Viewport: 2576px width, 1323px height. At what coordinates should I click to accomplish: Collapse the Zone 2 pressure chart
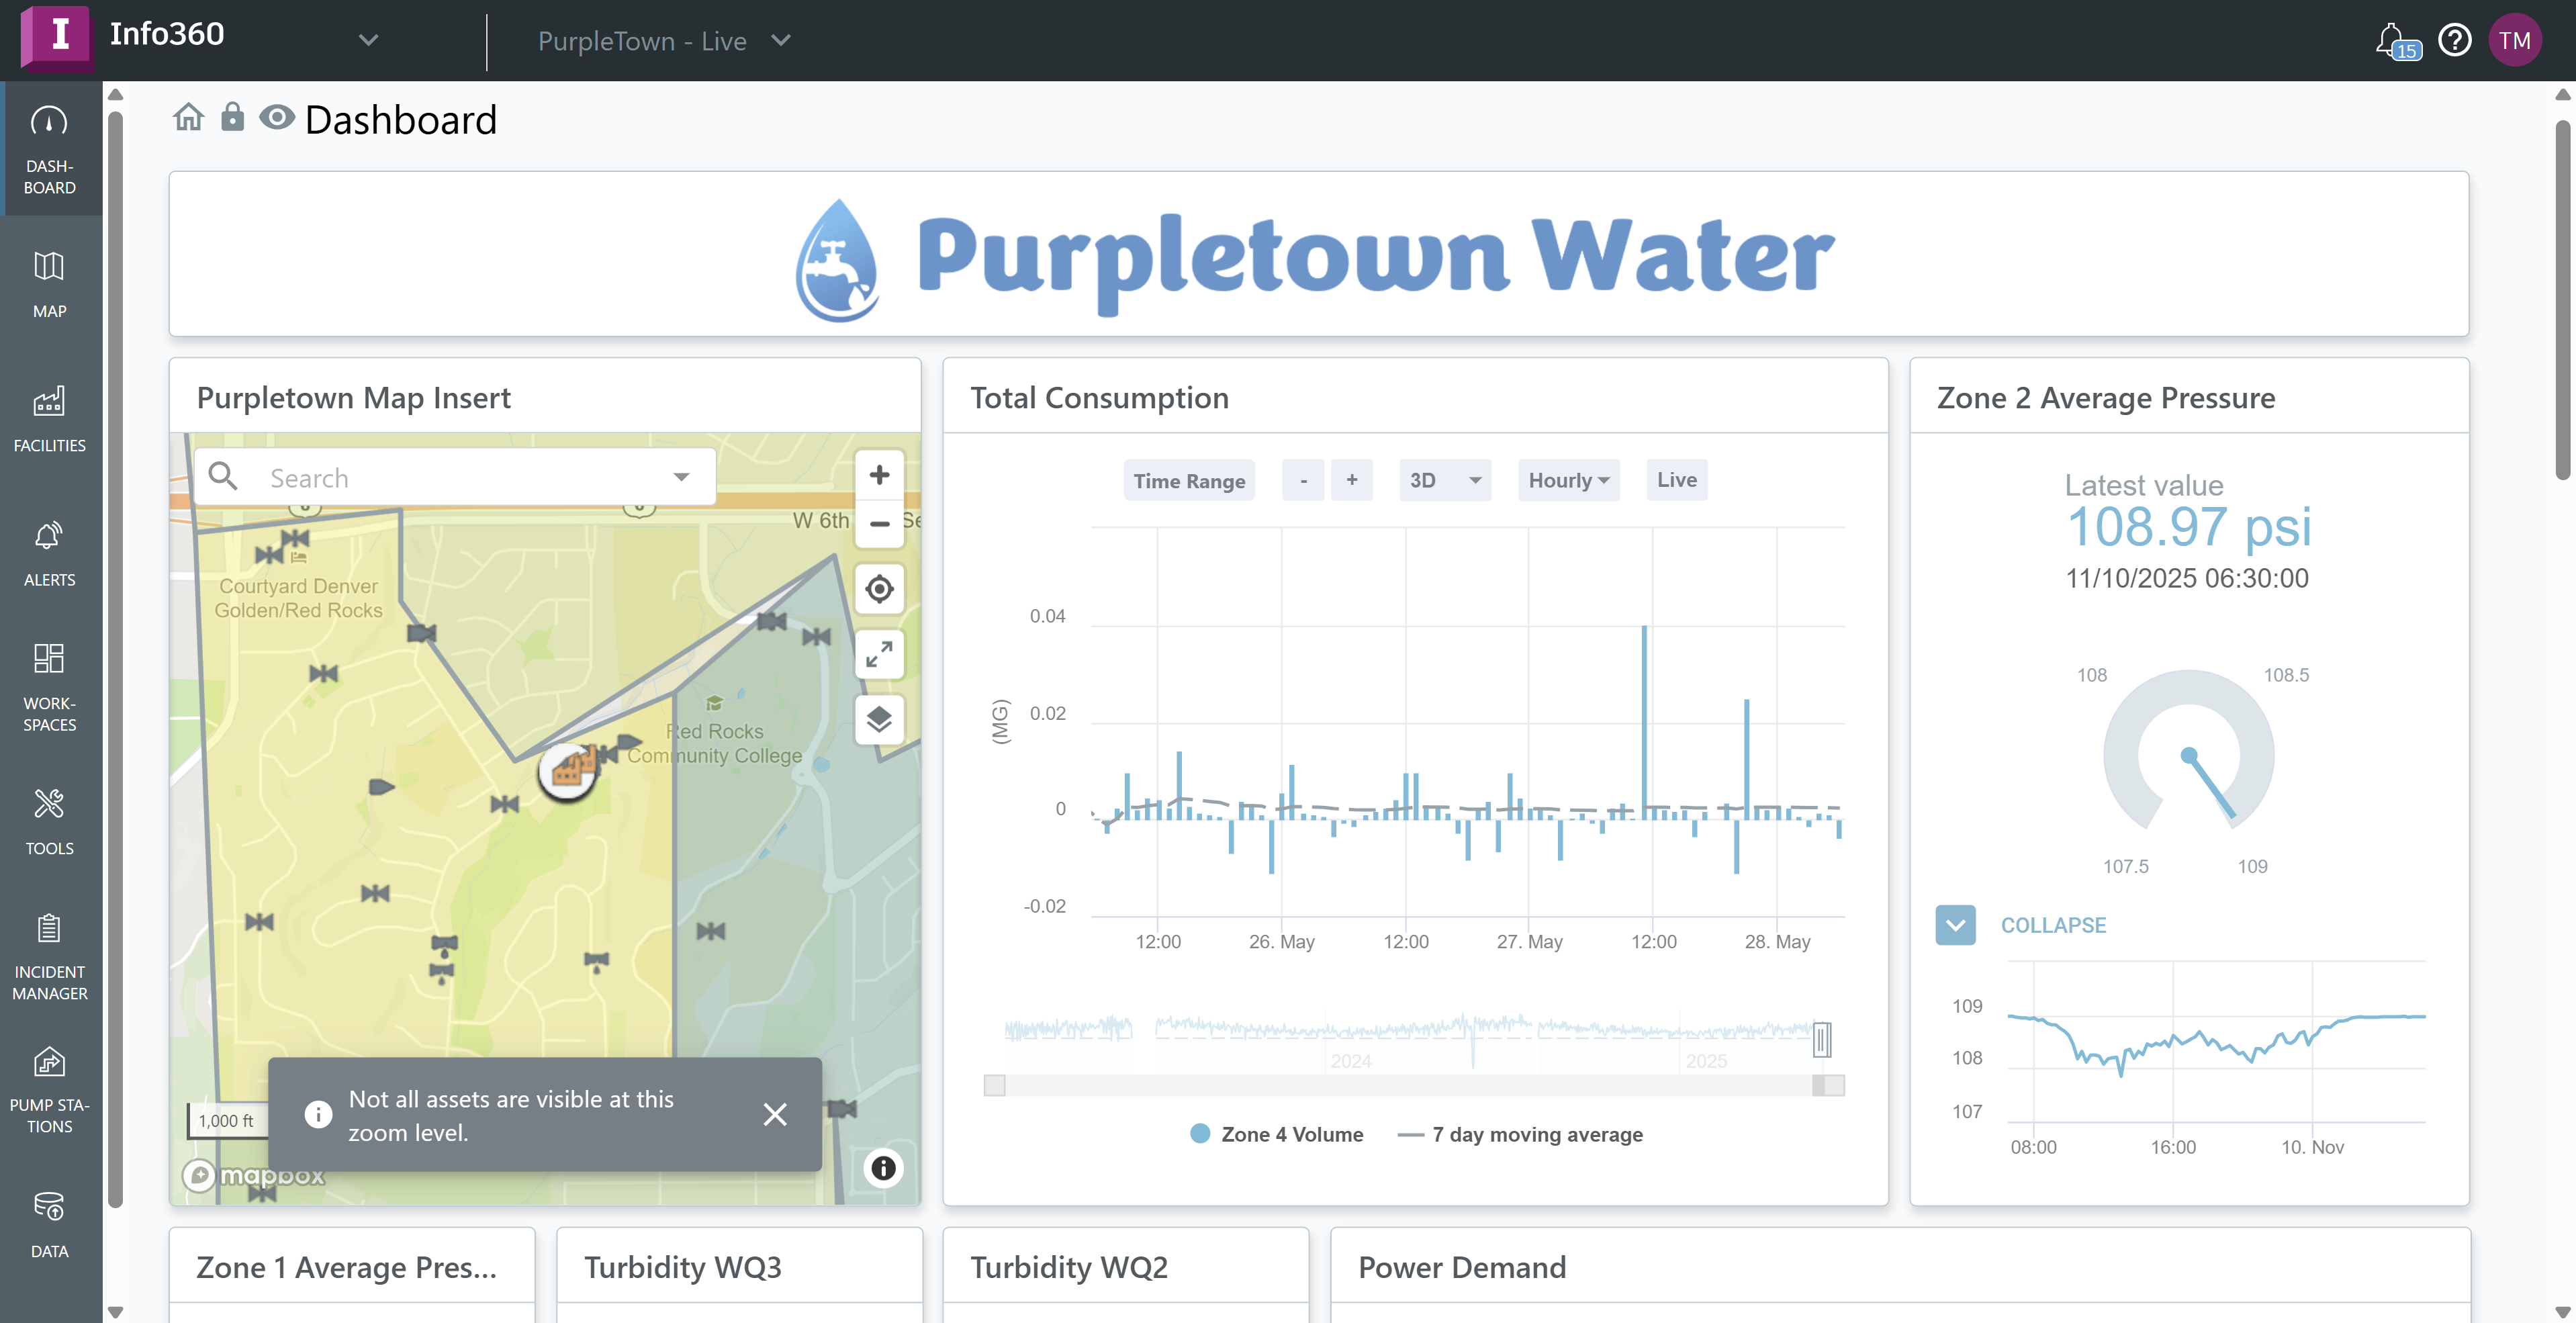1955,925
